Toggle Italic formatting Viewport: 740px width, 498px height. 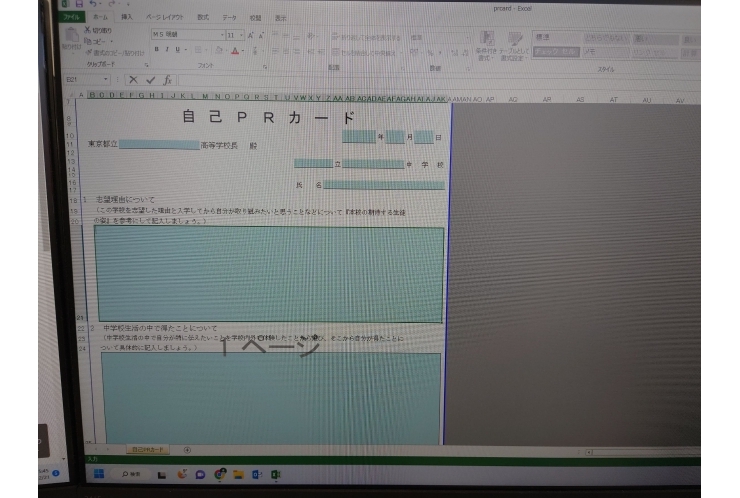point(167,49)
